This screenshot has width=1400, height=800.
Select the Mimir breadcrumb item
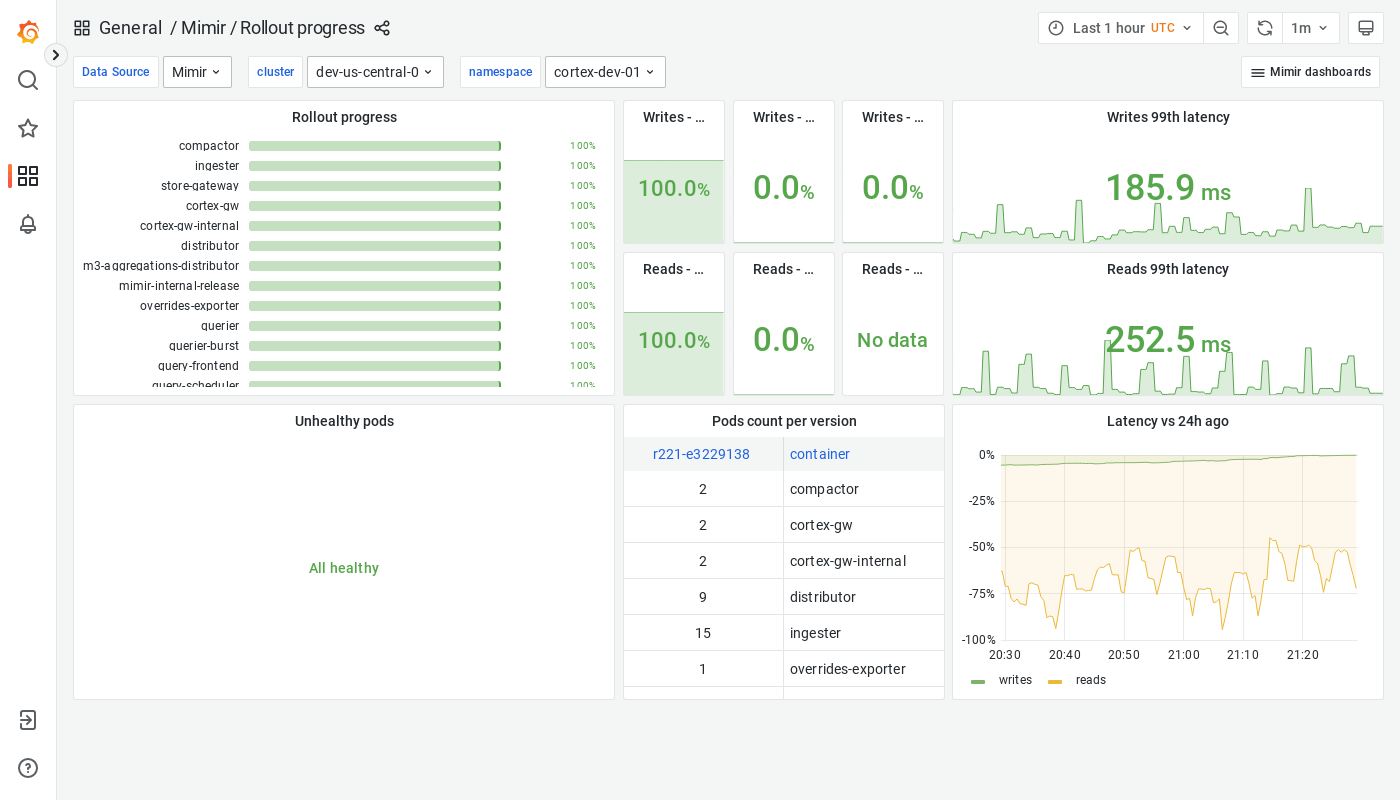[201, 28]
